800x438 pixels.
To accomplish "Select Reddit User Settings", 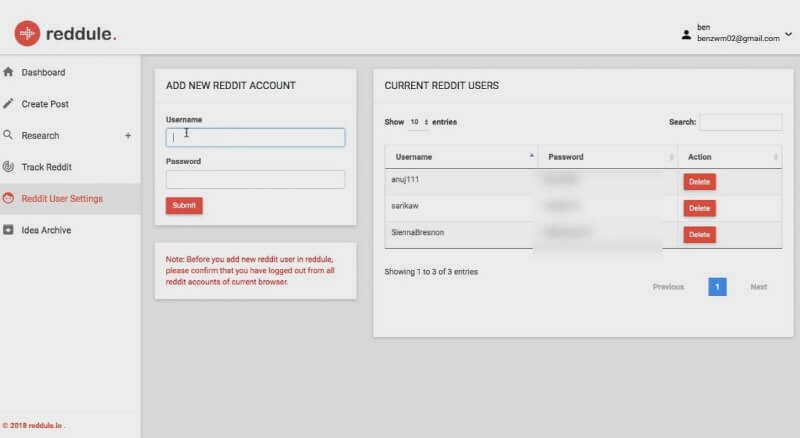I will [62, 199].
